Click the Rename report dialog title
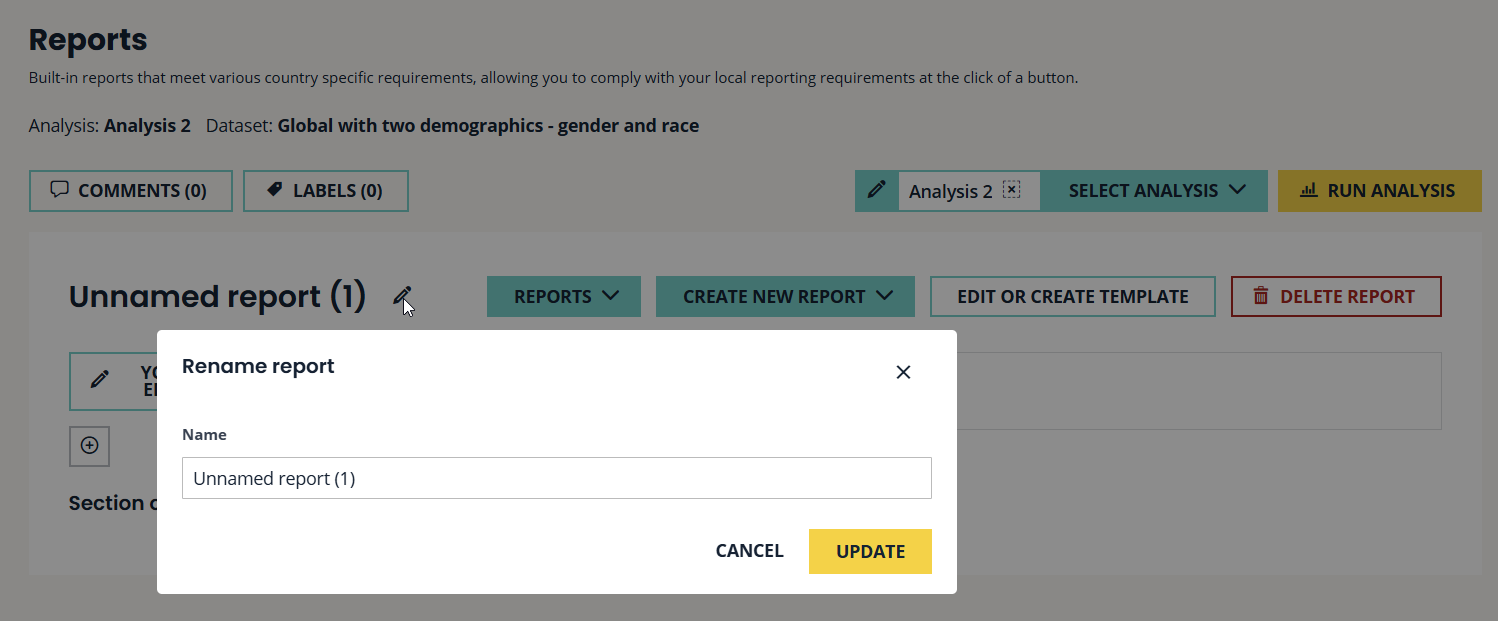1498x621 pixels. pos(258,367)
